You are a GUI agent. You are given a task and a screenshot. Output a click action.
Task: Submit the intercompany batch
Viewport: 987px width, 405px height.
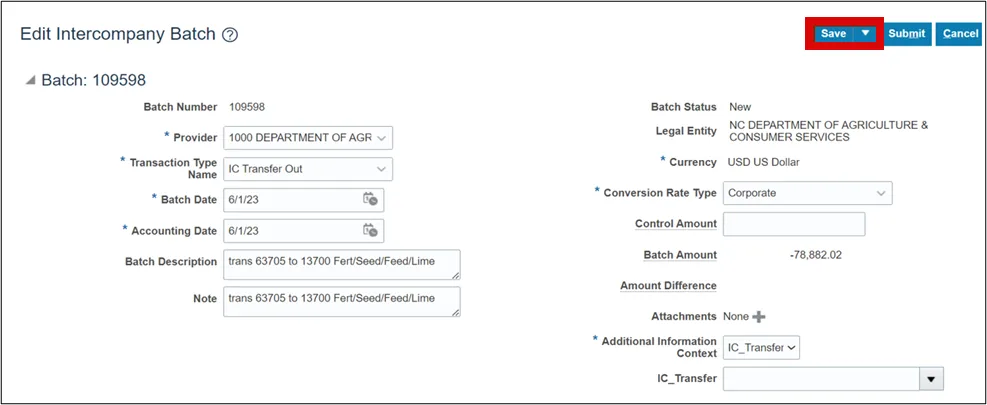906,33
